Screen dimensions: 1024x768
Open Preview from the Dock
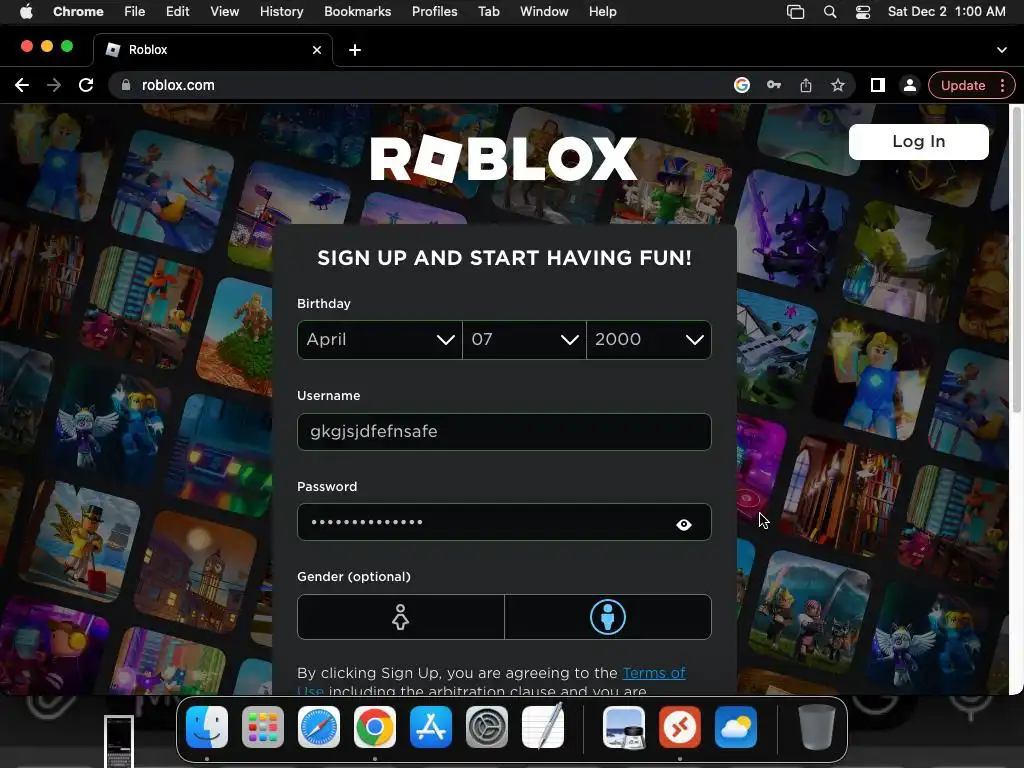[624, 727]
